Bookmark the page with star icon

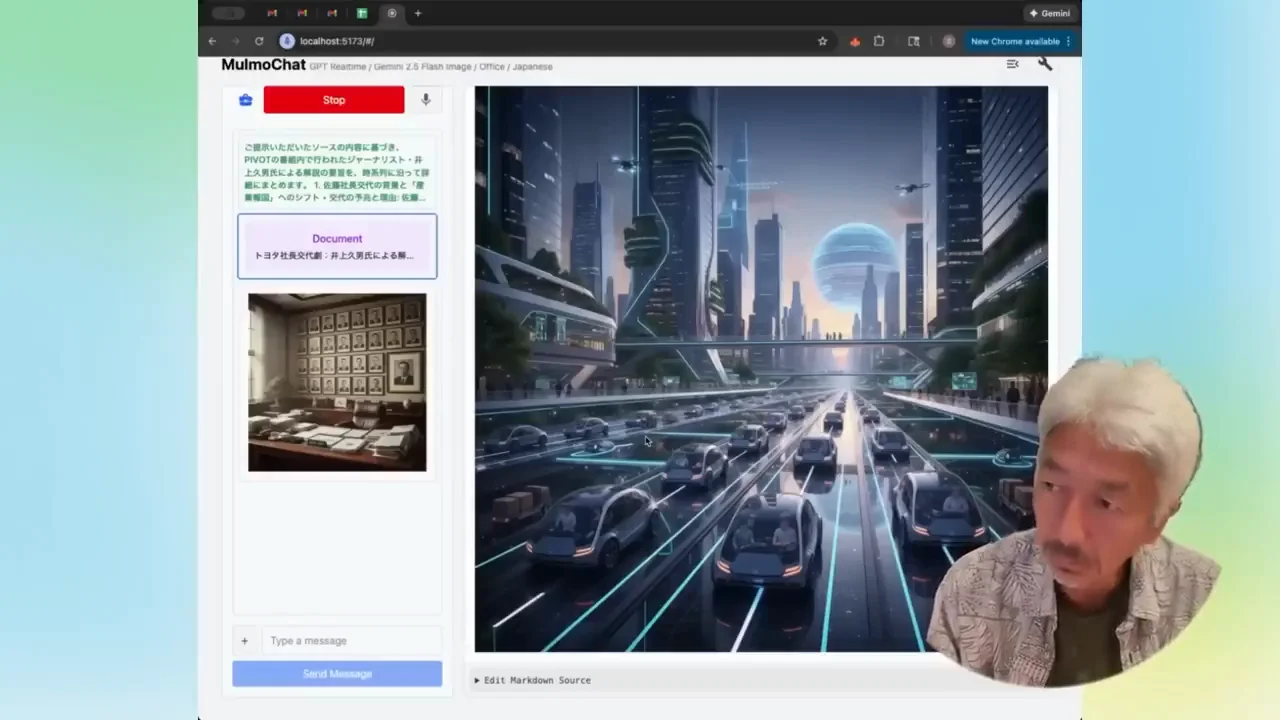[823, 41]
